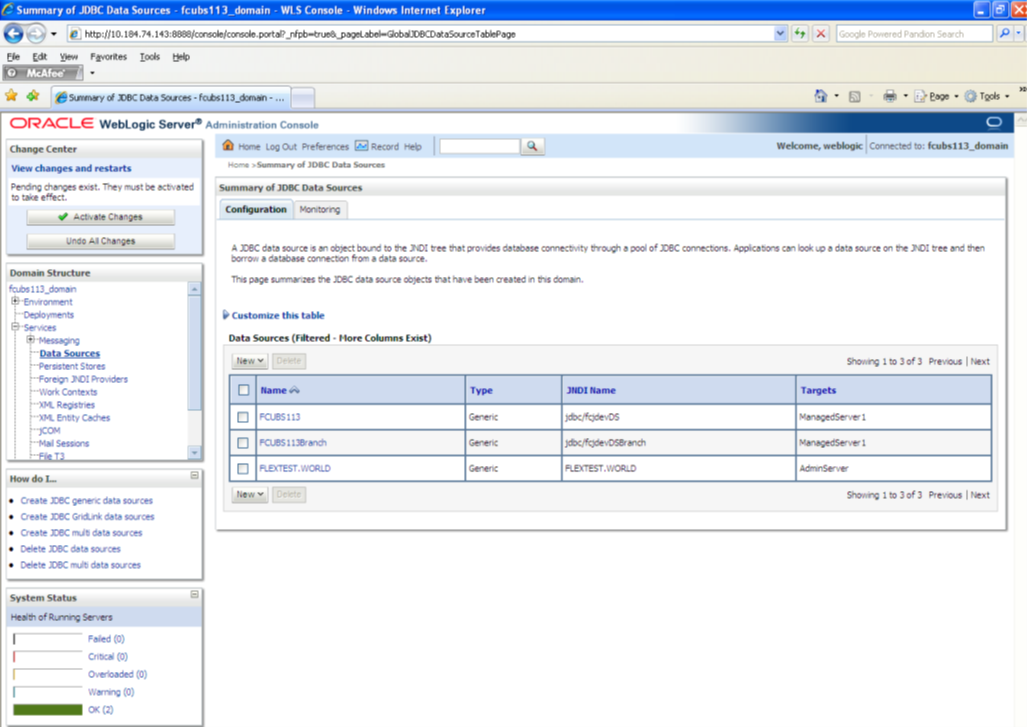Click the Stop loading red X icon
The image size is (1027, 727).
coord(820,33)
